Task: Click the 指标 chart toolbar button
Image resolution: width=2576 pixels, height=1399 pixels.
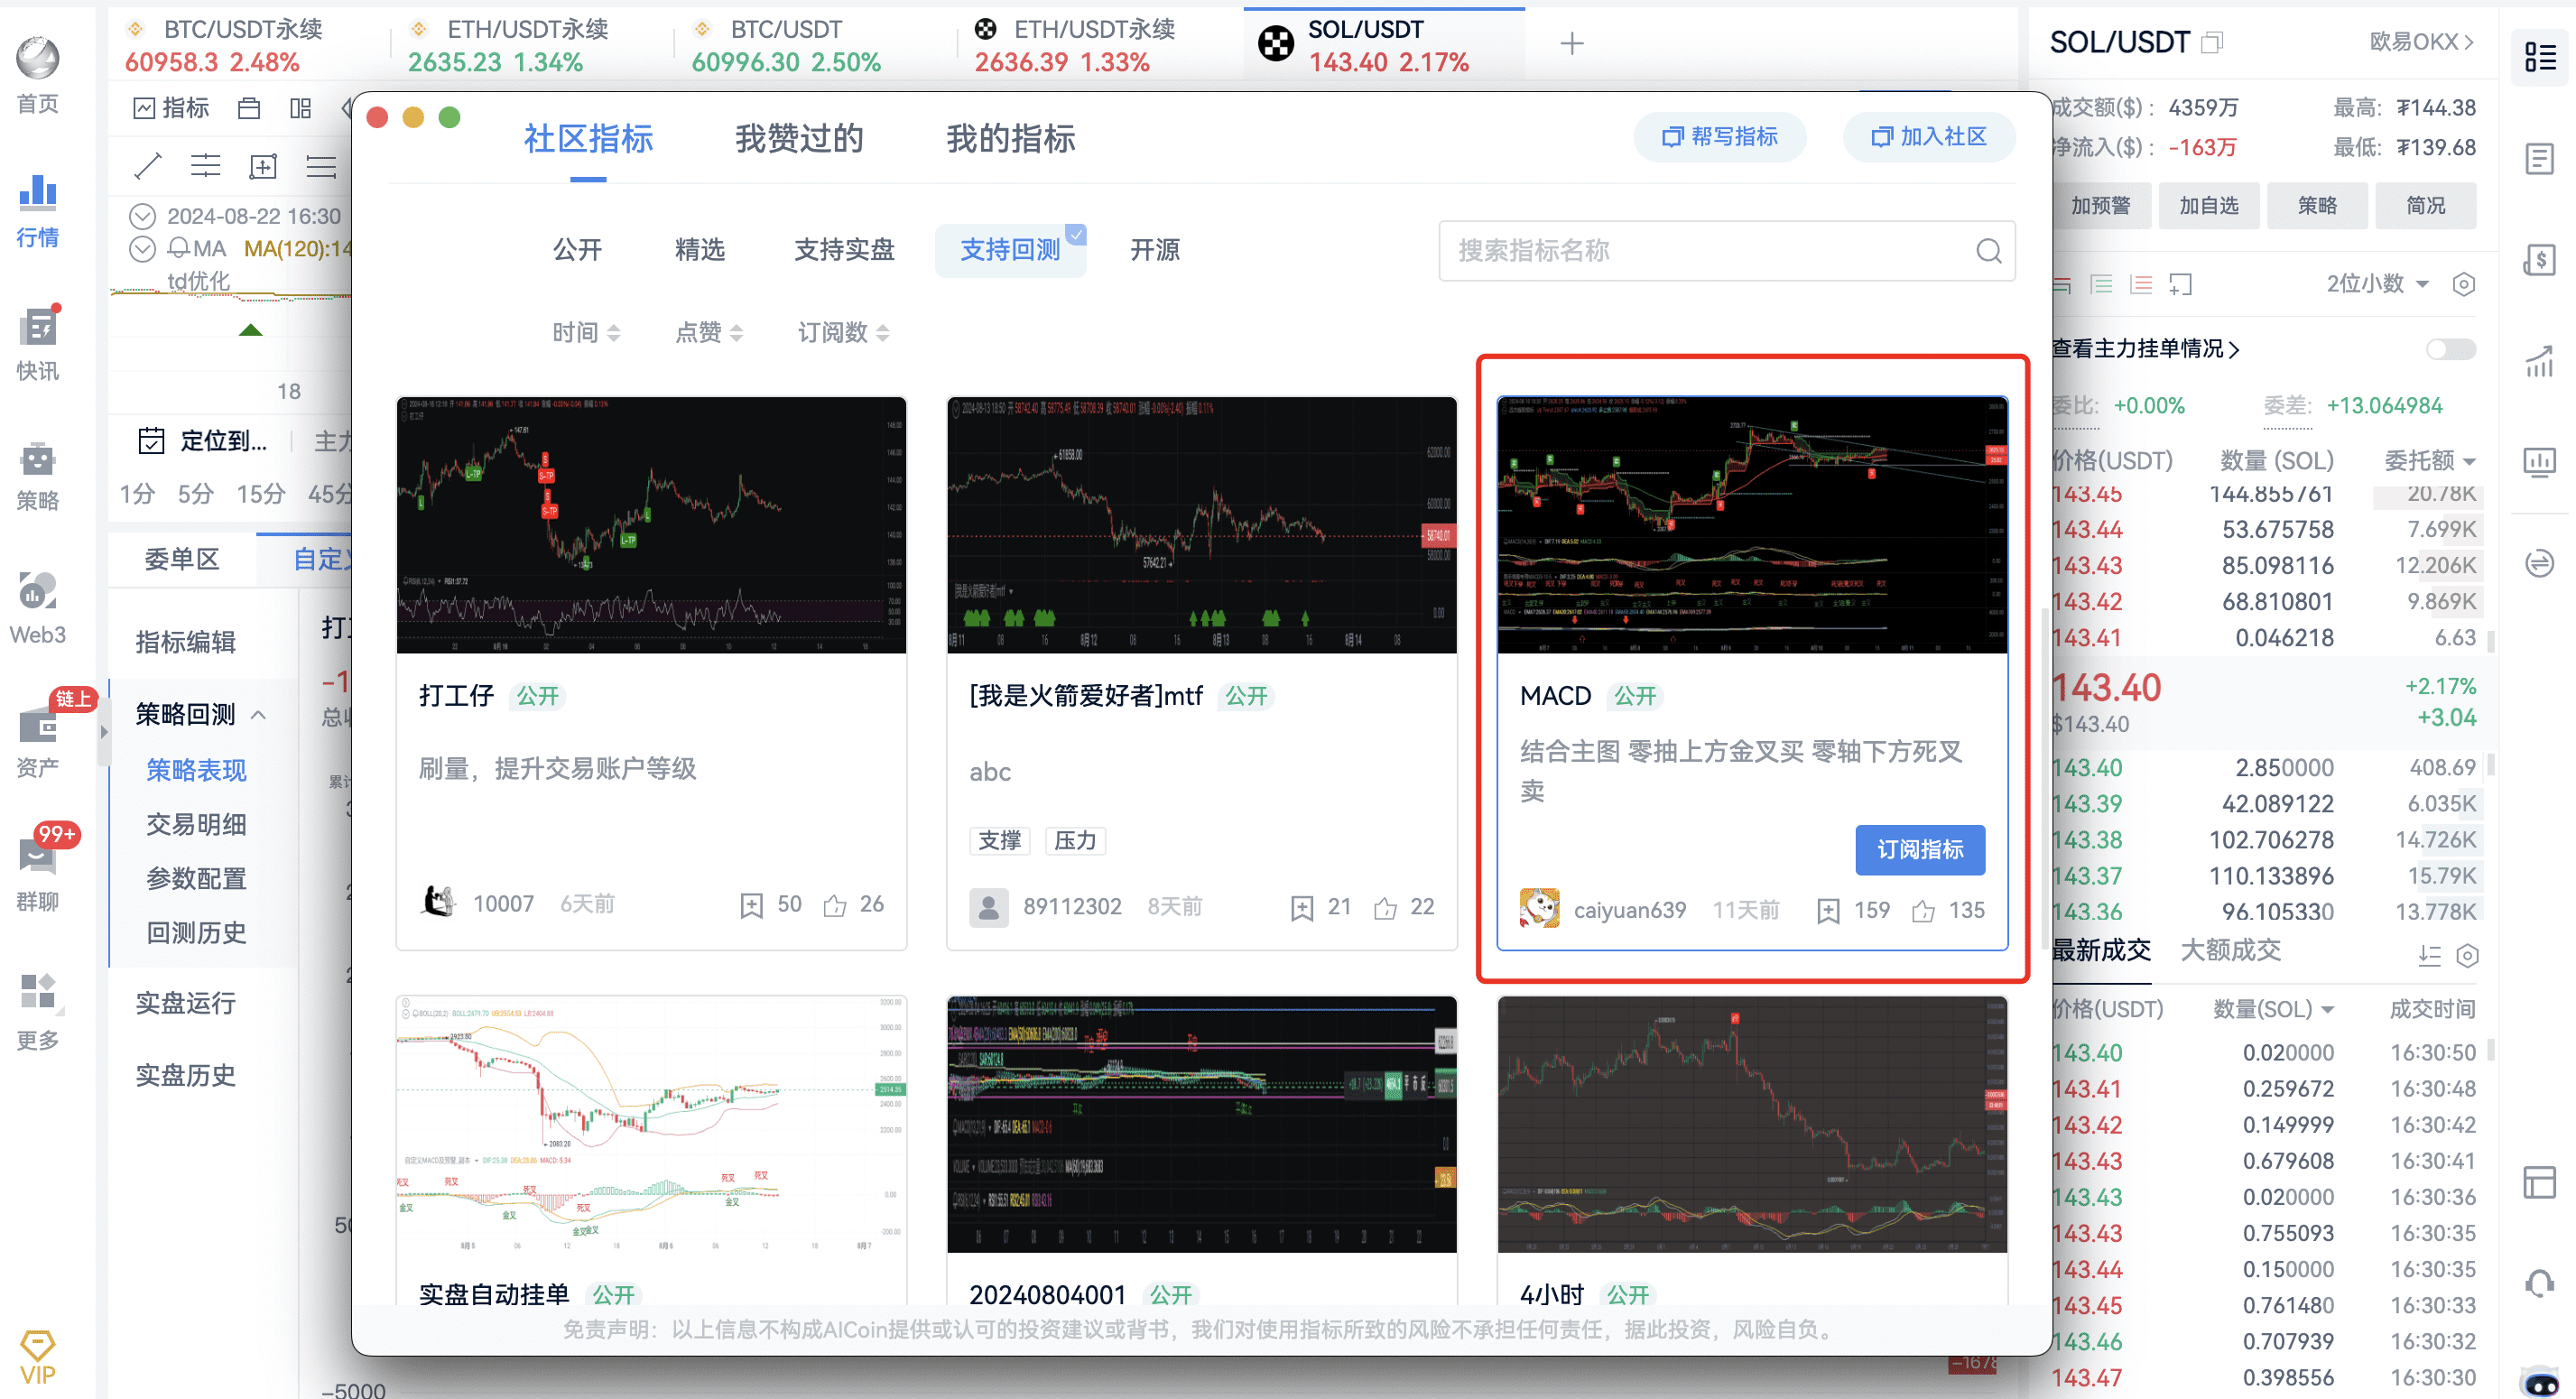Action: coord(171,107)
